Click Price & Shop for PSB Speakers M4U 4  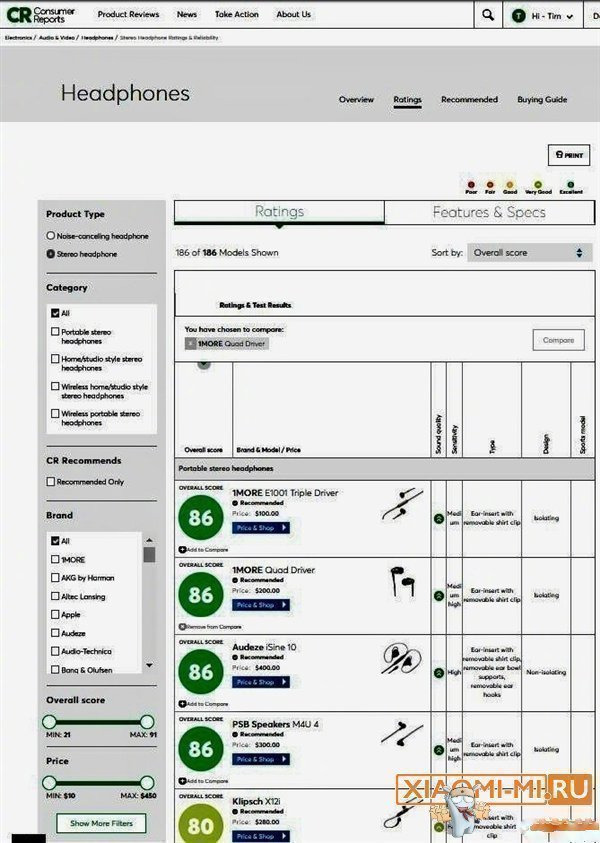[261, 759]
